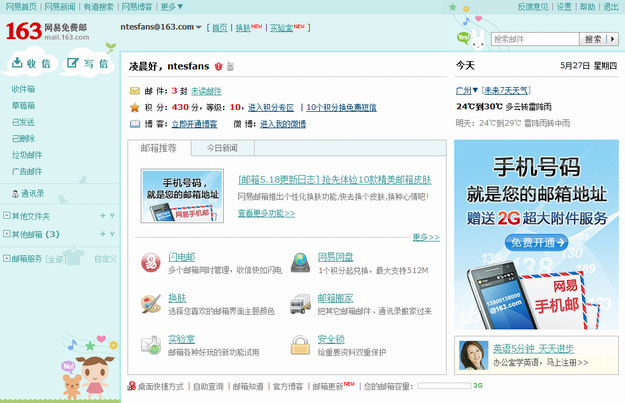Viewport: 625px width, 403px height.
Task: Click the mail envelope icon
Action: pyautogui.click(x=135, y=91)
